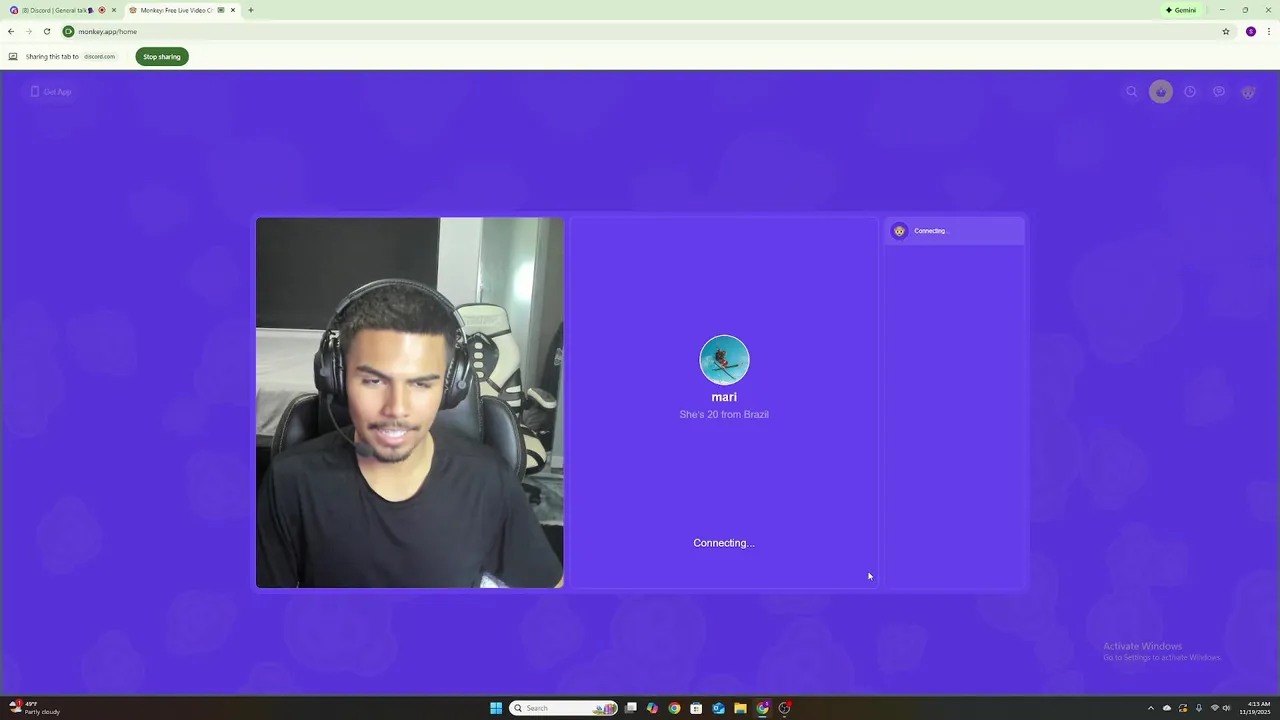Screen dimensions: 1280x720
Task: View site information icon in address bar
Action: [x=69, y=31]
